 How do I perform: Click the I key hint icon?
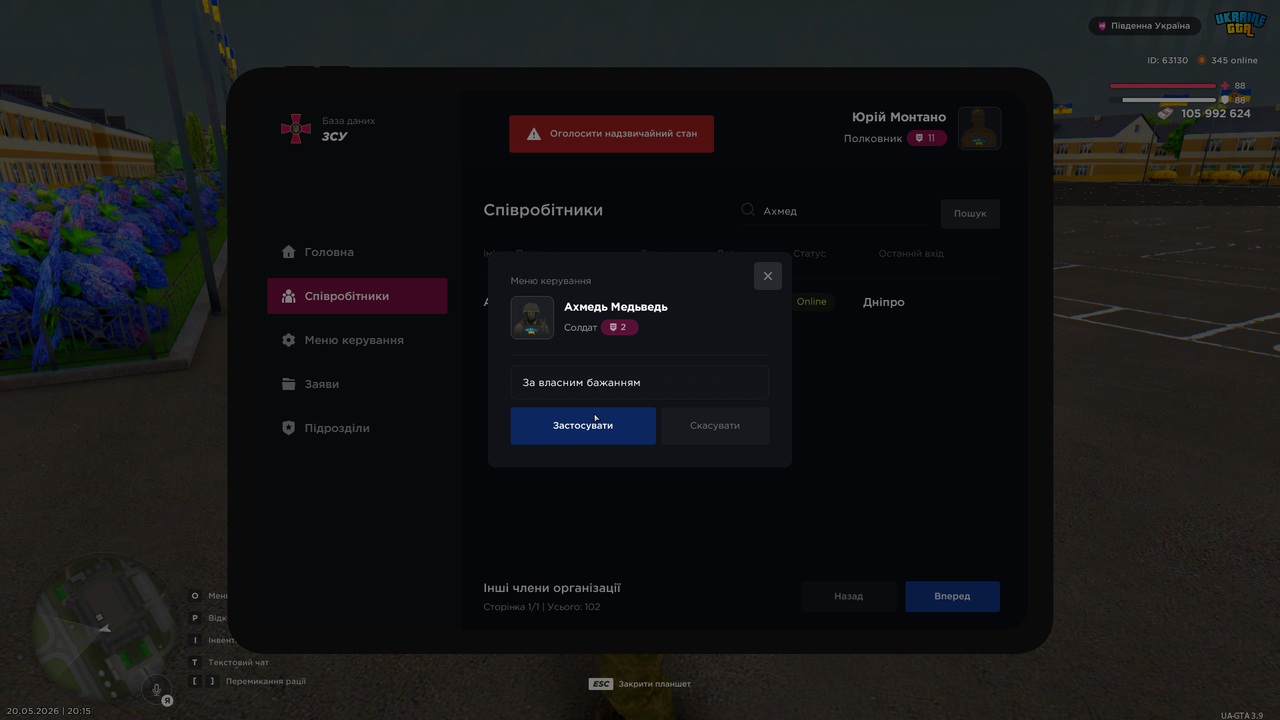pyautogui.click(x=195, y=640)
